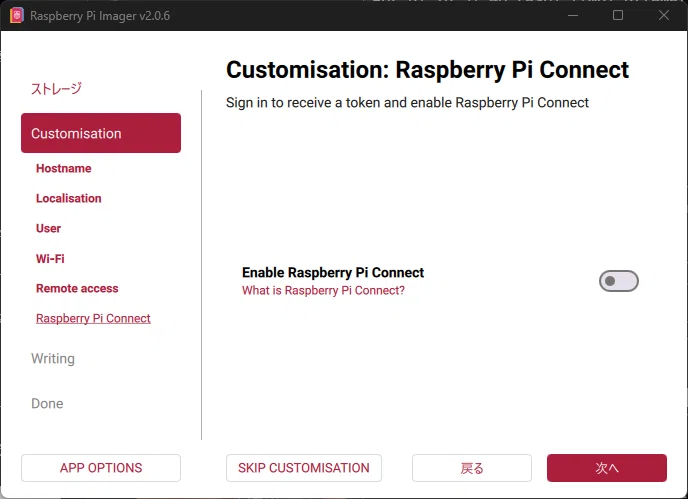
Task: Click the 'Customisation: Raspberry Pi Connect' heading
Action: 427,70
